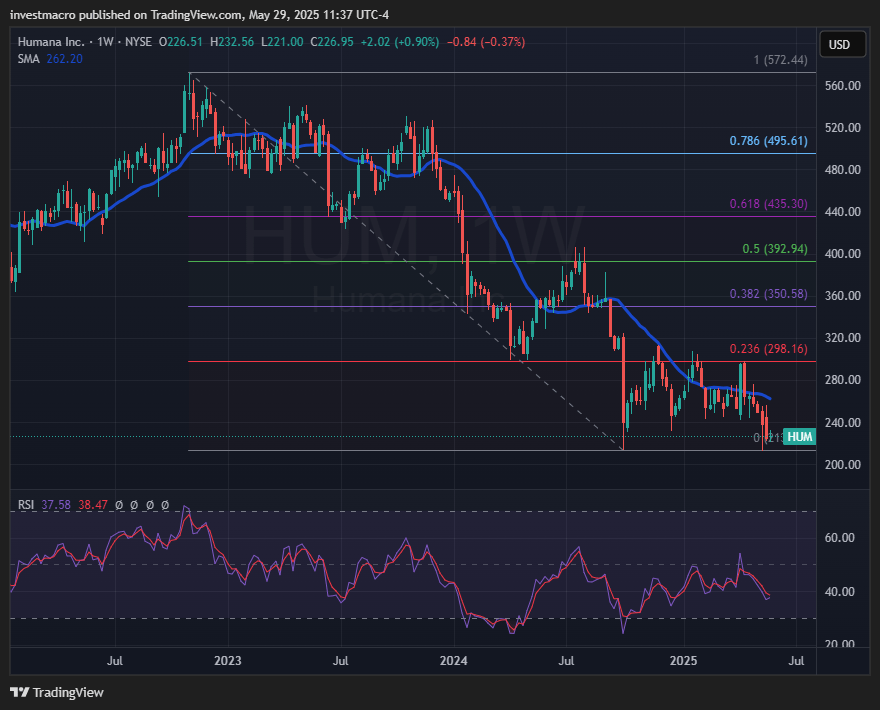
Task: Click the TradingView logo icon
Action: pyautogui.click(x=19, y=692)
